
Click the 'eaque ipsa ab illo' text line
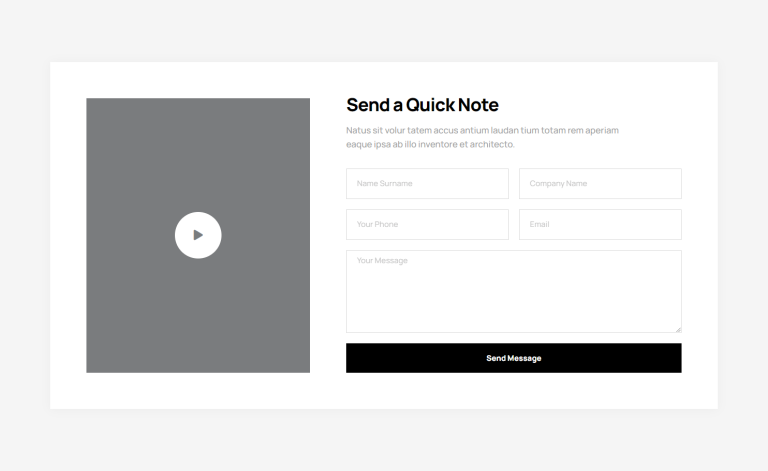click(430, 144)
